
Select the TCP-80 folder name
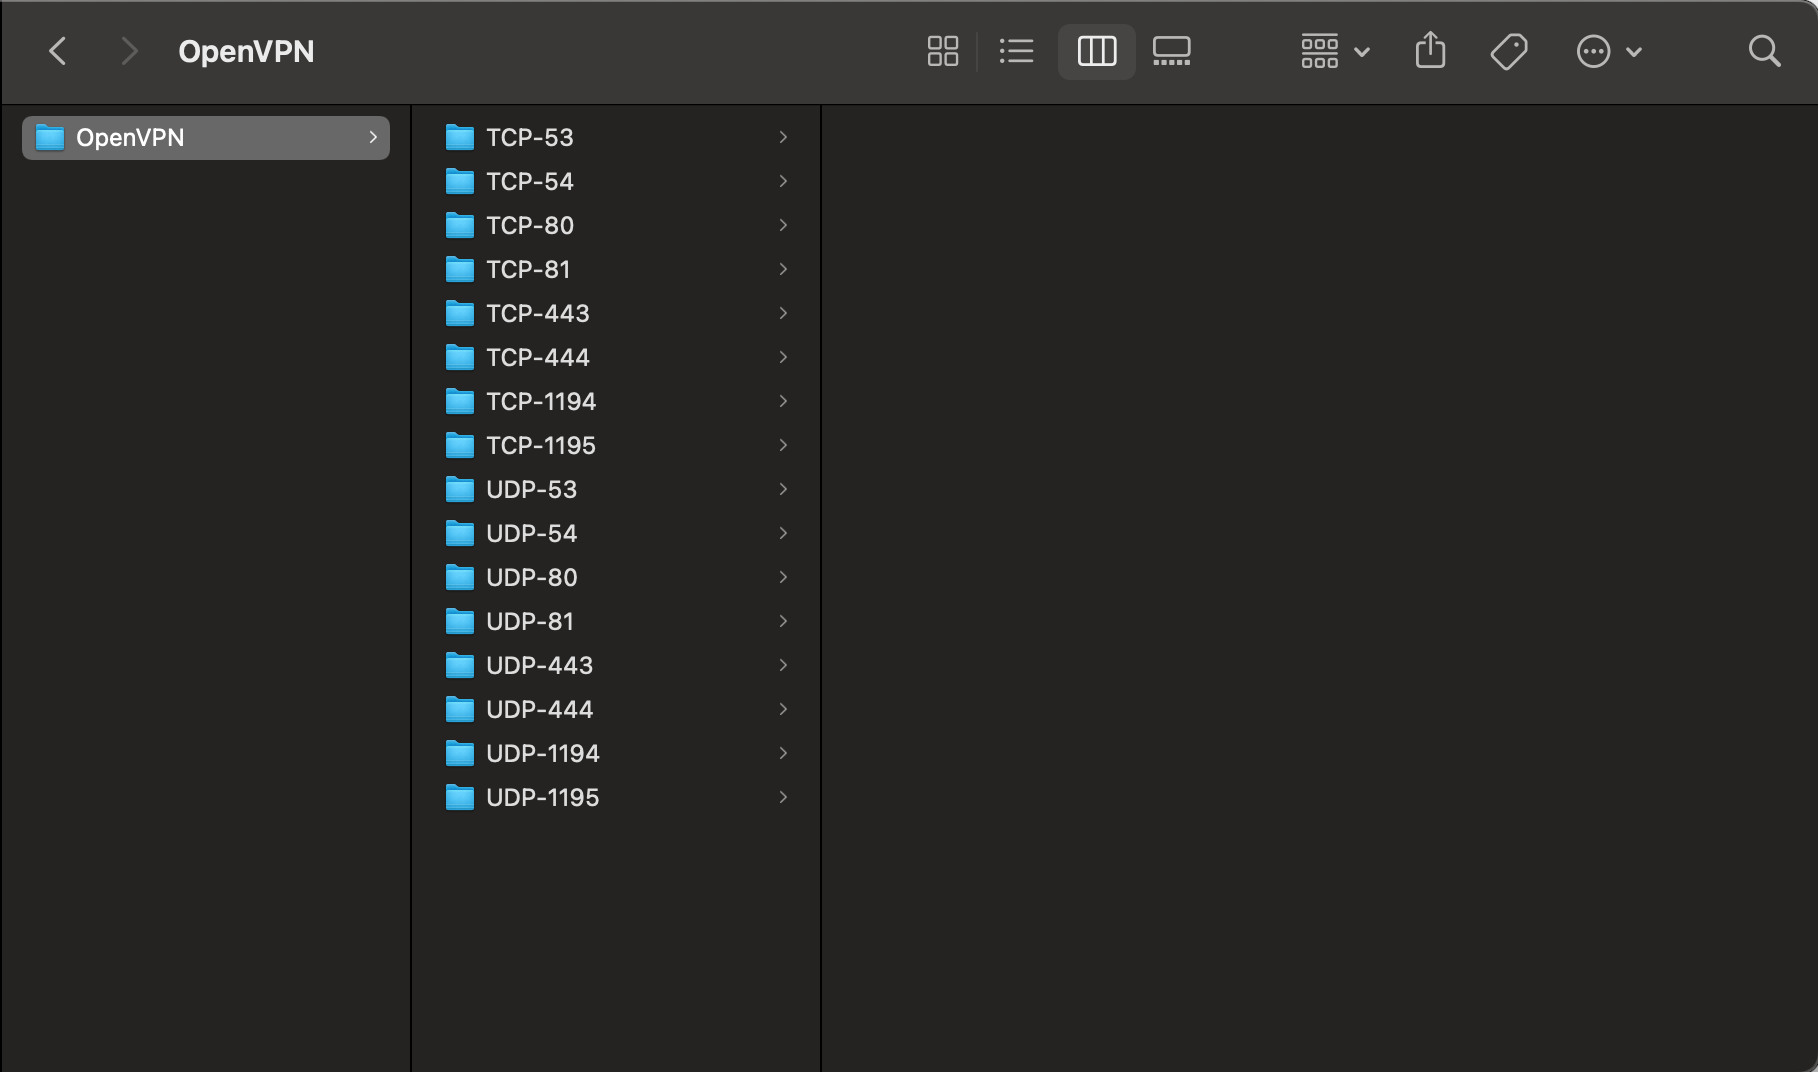[530, 225]
